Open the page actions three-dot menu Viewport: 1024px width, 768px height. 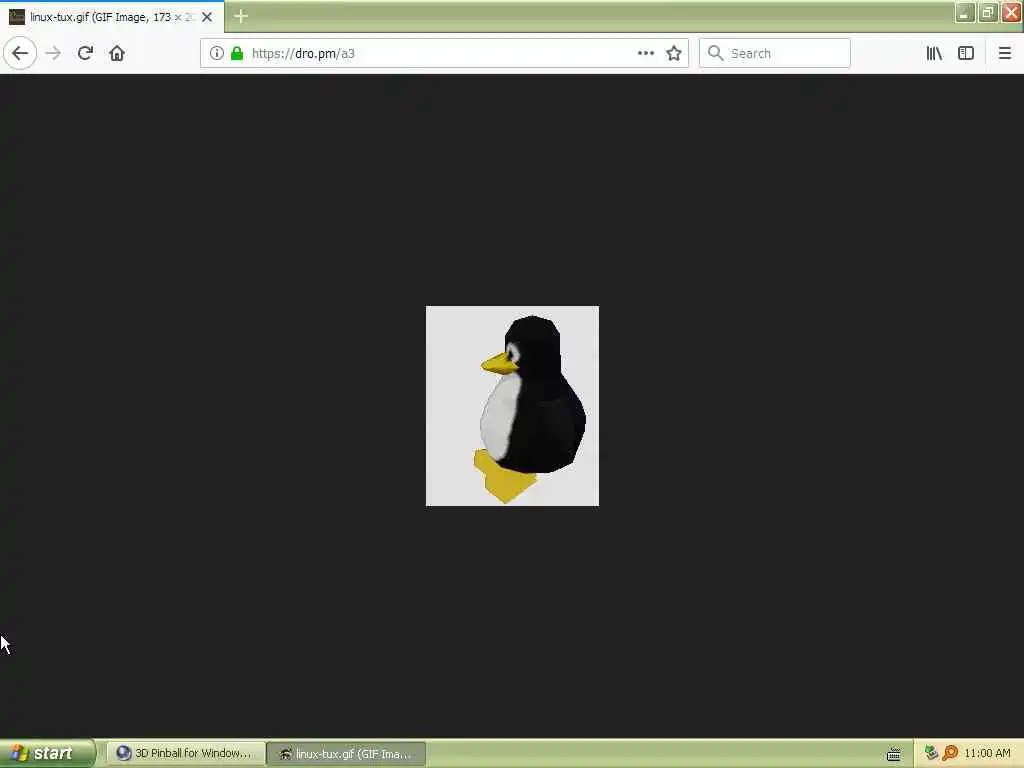click(646, 54)
